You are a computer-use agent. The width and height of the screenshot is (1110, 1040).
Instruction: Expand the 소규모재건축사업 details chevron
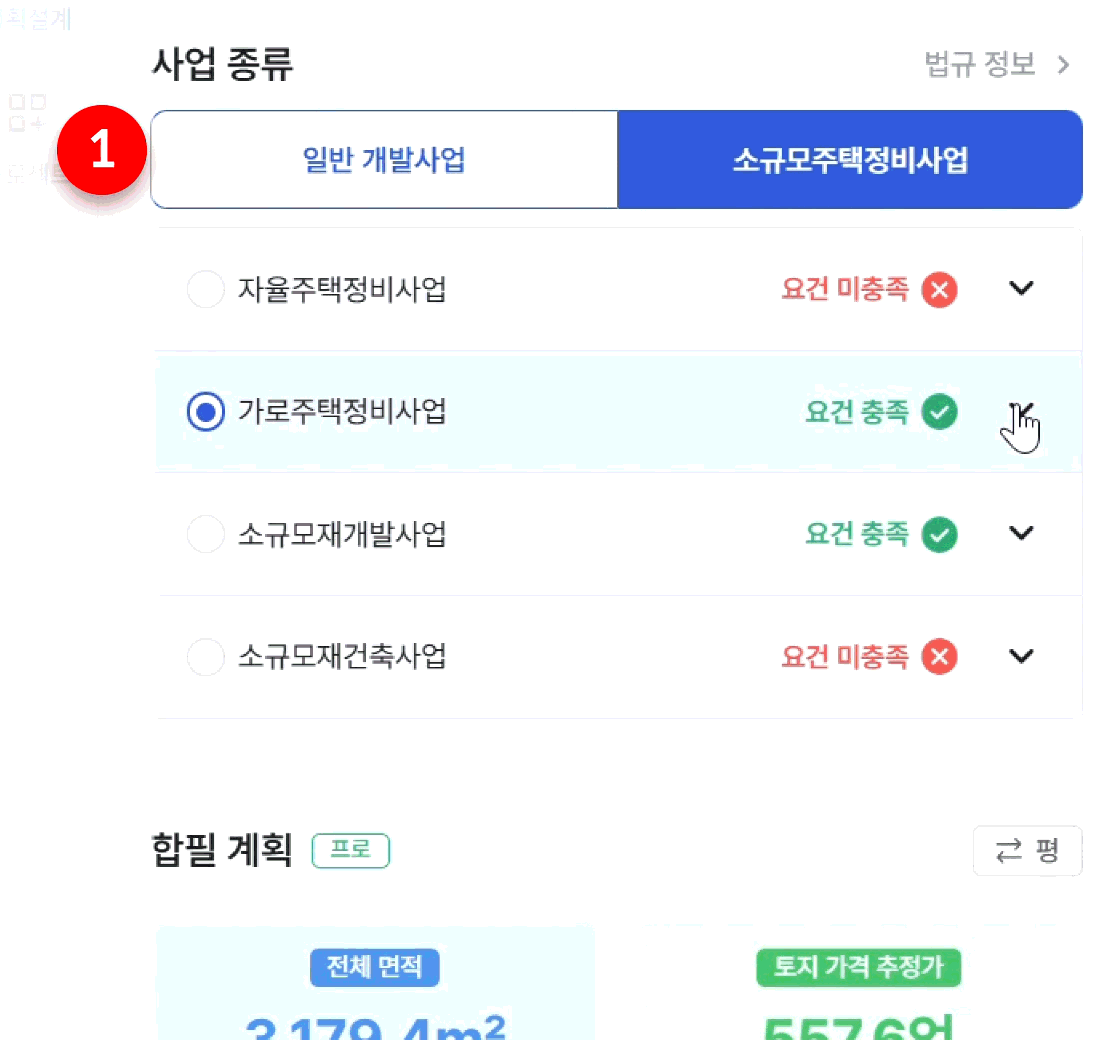pos(1021,656)
